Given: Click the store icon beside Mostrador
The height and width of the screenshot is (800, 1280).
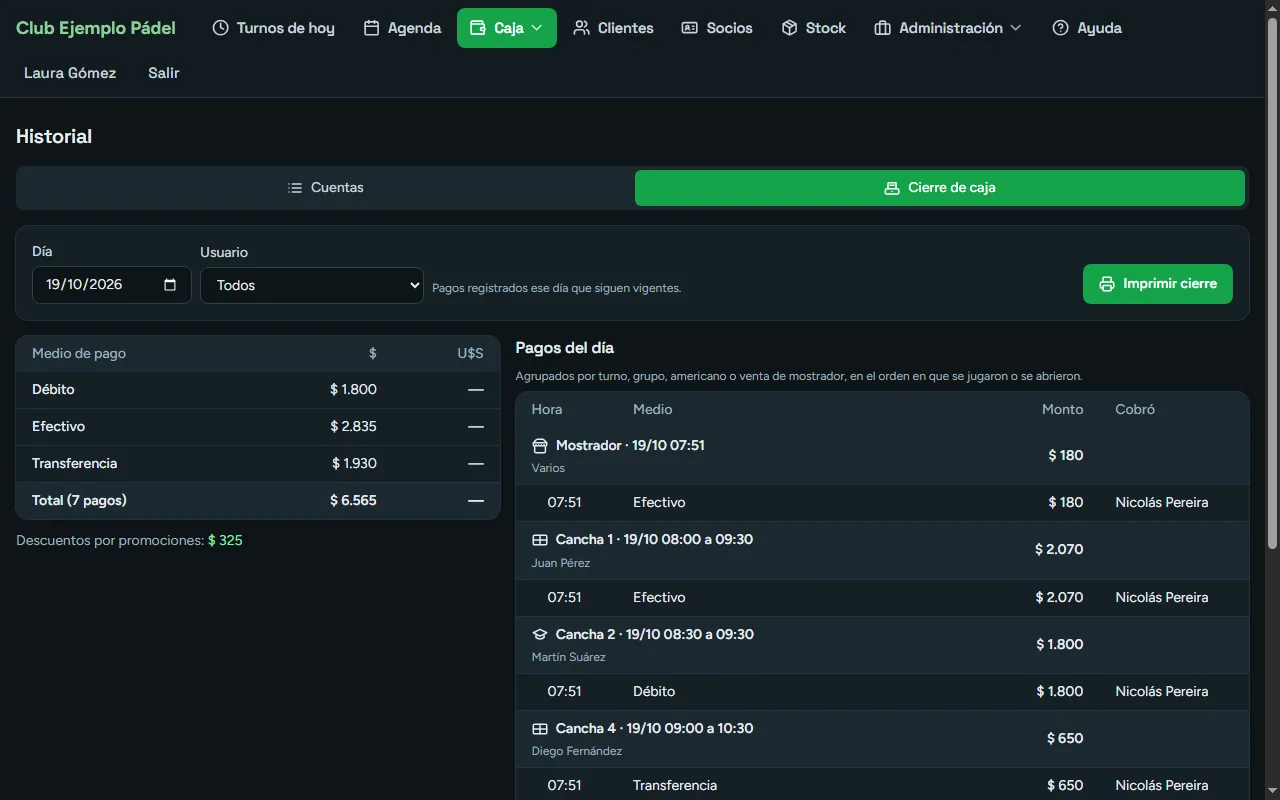Looking at the screenshot, I should 540,446.
